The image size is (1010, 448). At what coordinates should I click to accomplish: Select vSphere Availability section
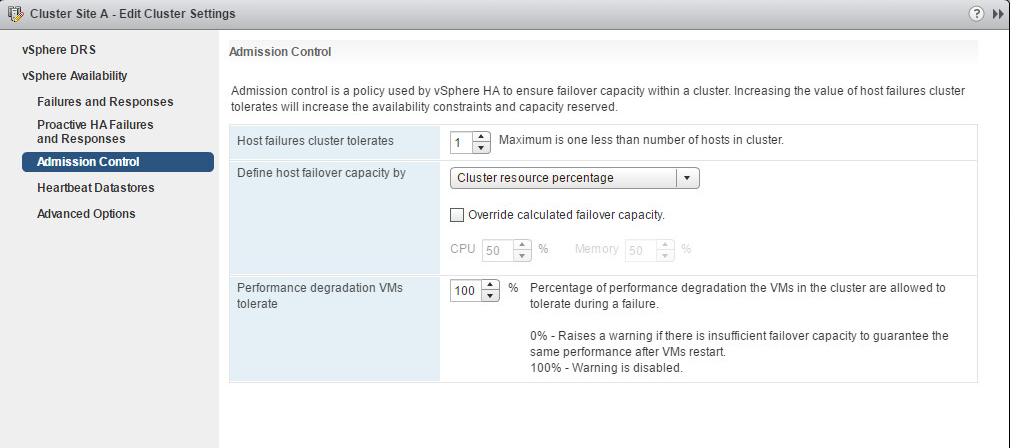[x=74, y=75]
